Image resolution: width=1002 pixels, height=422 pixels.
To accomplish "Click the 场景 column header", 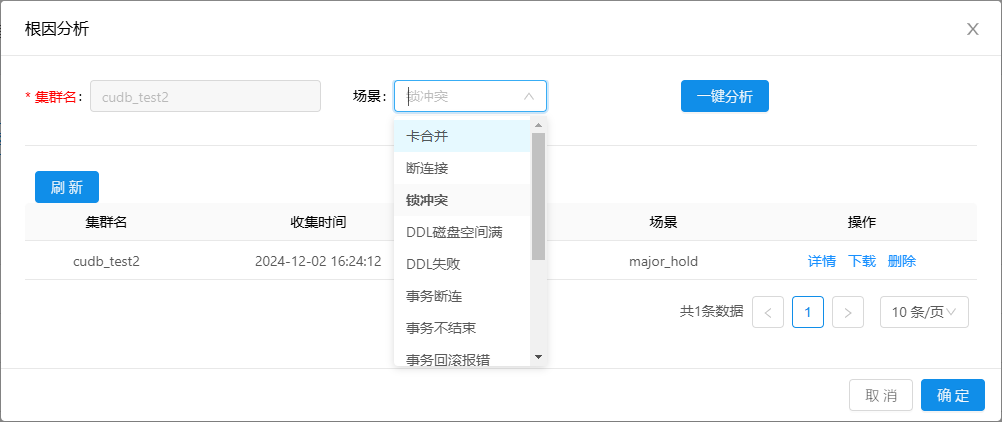I will coord(663,222).
